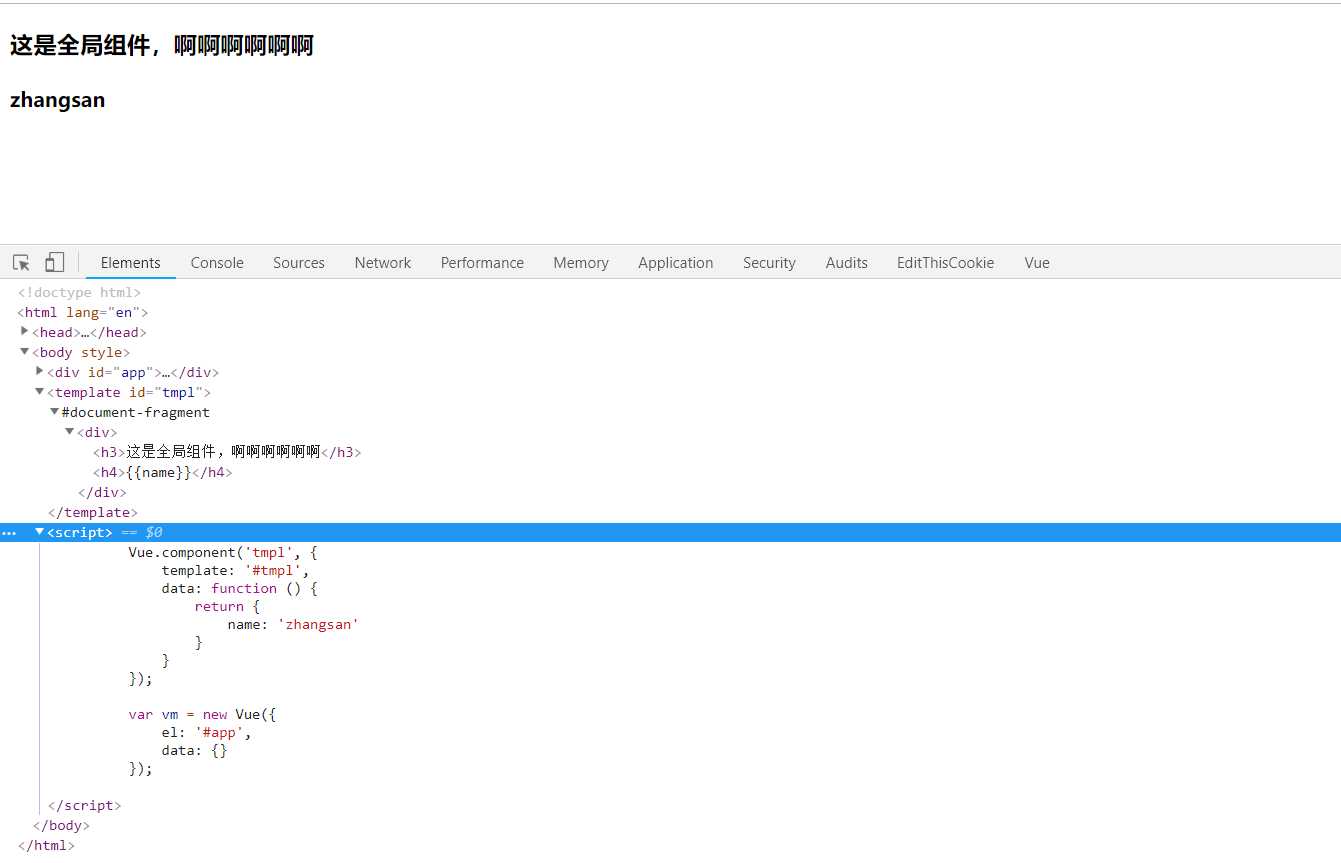Select the h4 {{name}} row

click(162, 472)
